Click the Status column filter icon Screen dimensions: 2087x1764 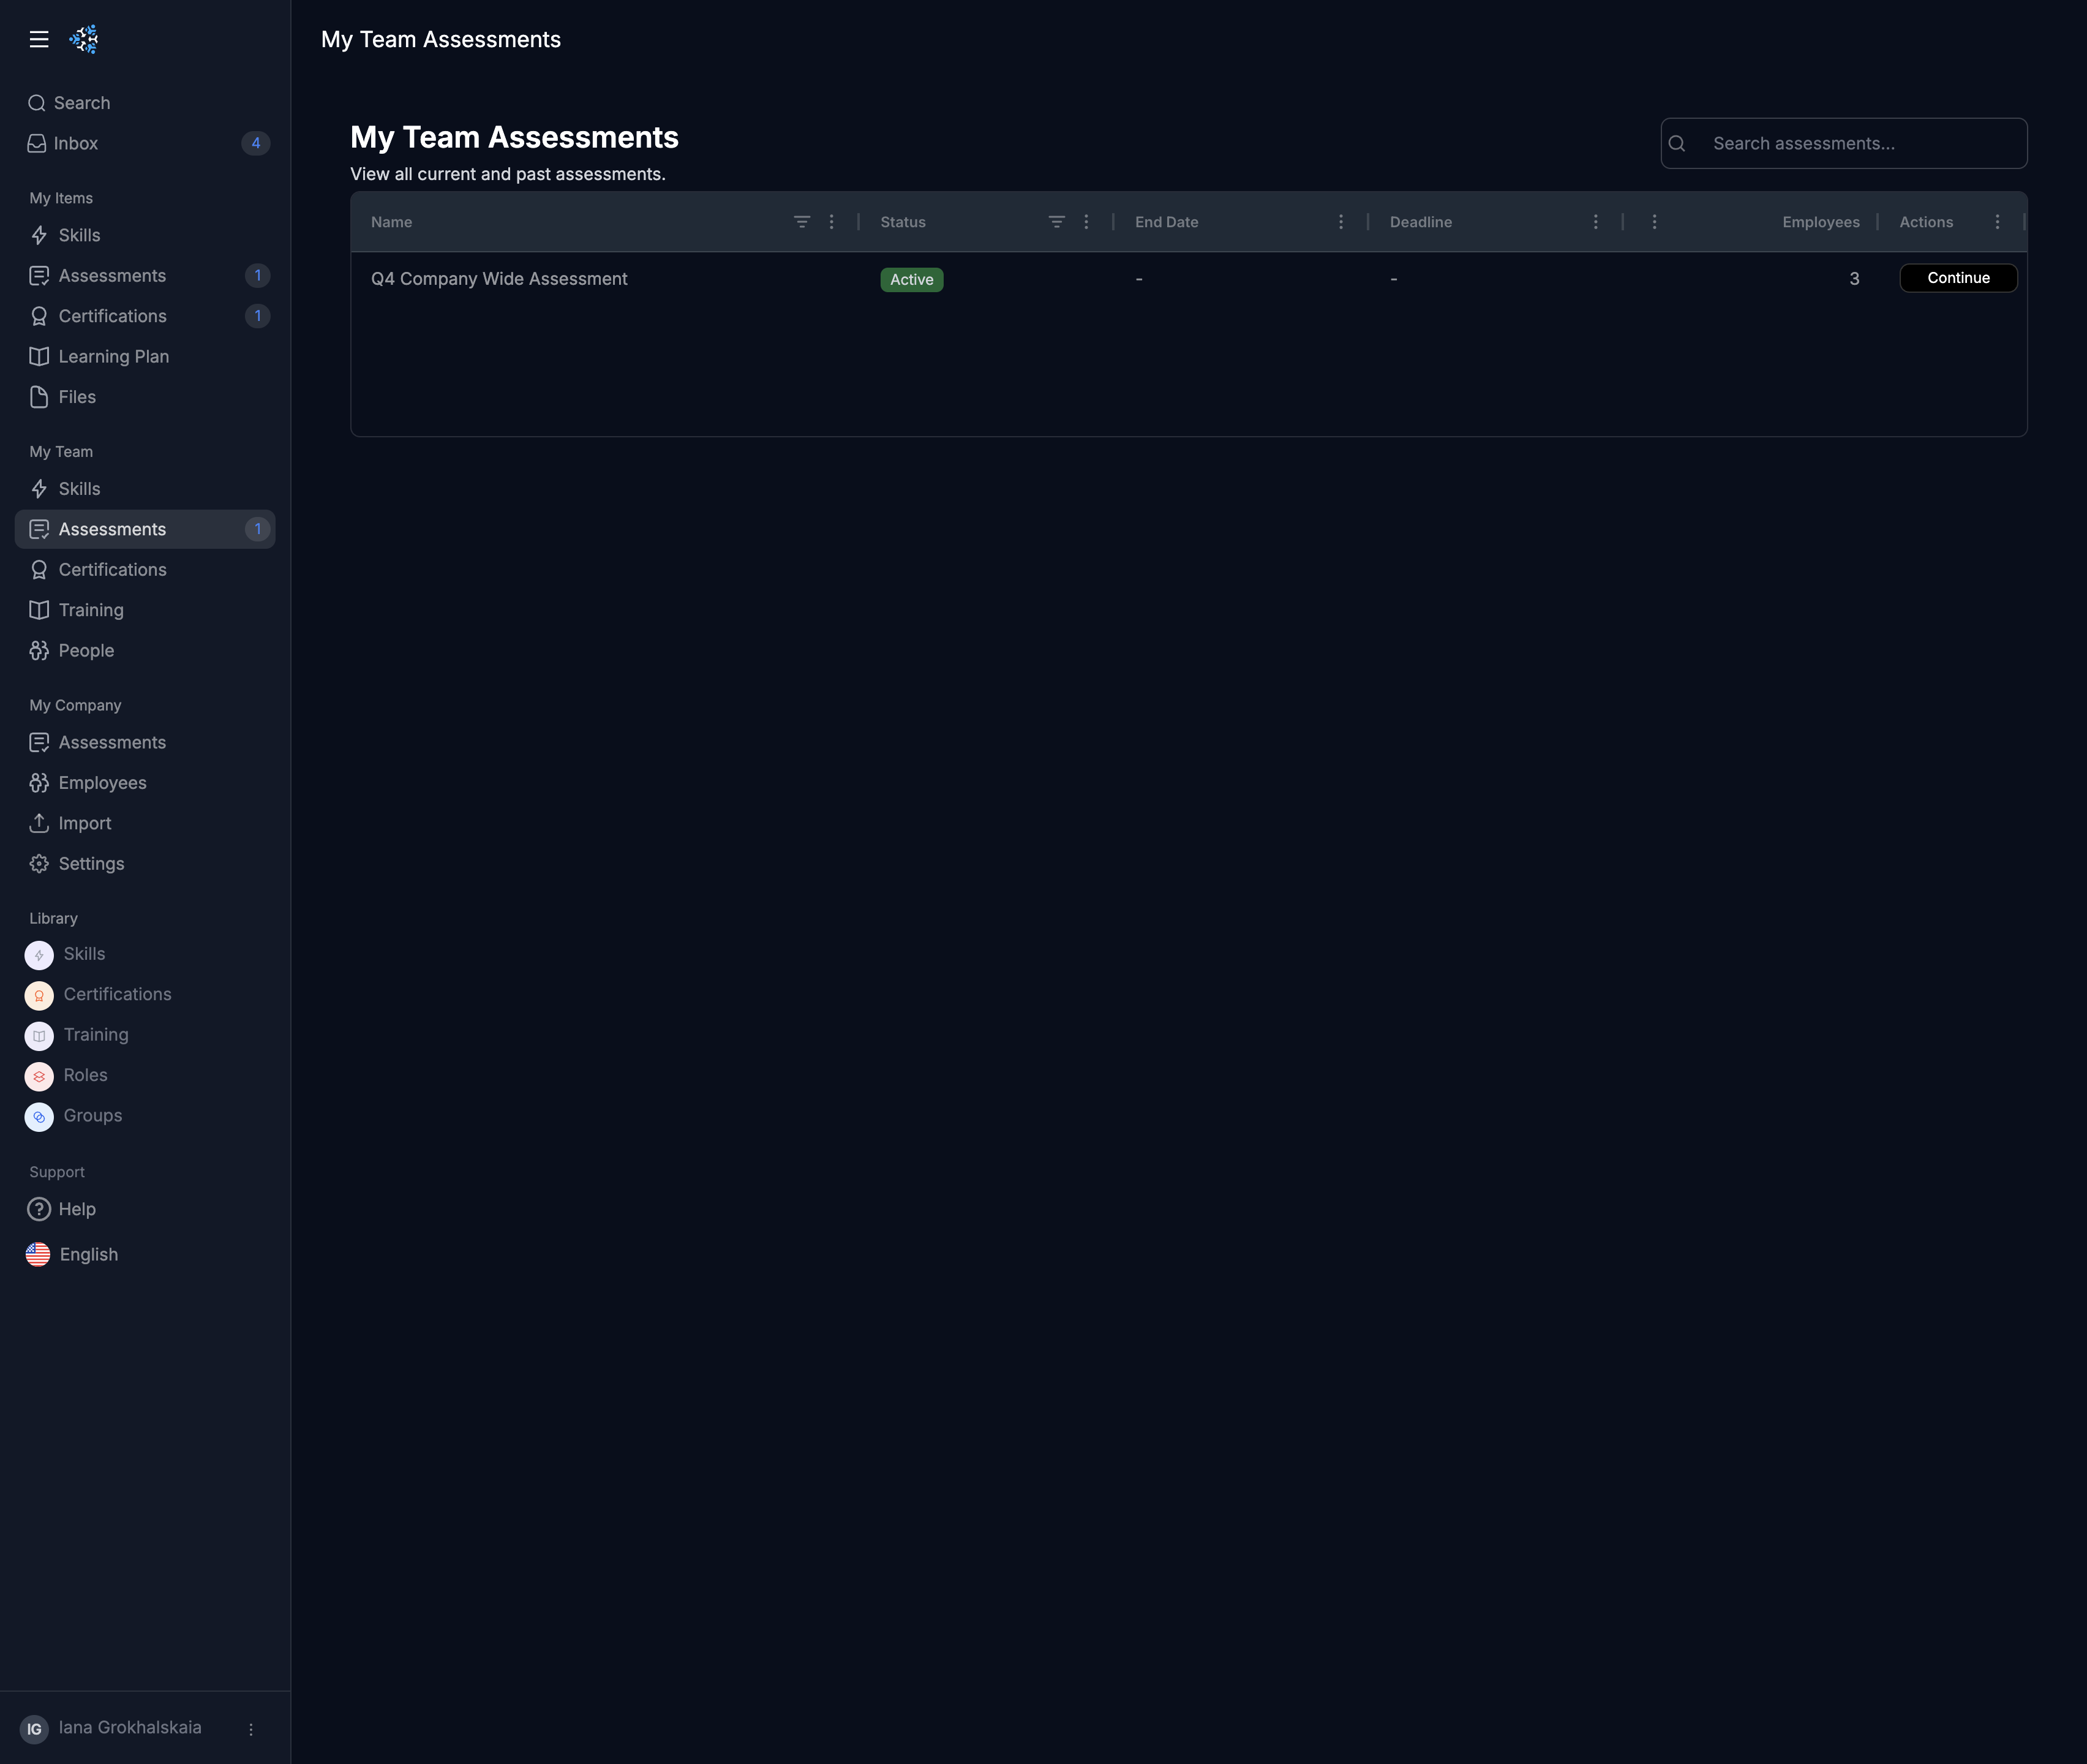[1056, 222]
